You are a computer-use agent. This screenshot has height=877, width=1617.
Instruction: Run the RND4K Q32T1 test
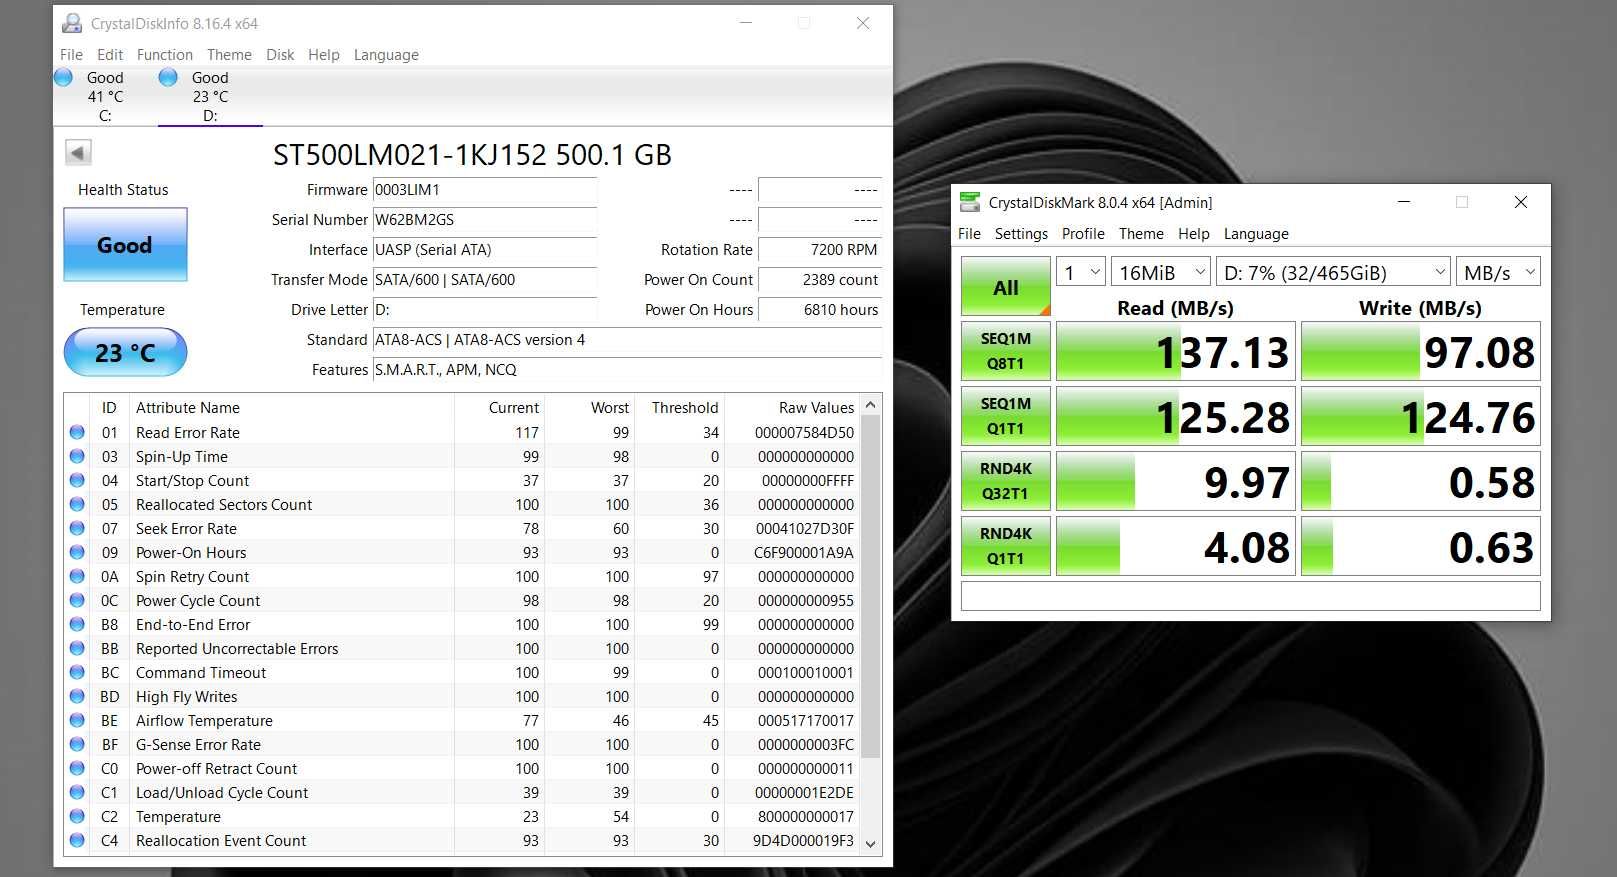[1006, 481]
